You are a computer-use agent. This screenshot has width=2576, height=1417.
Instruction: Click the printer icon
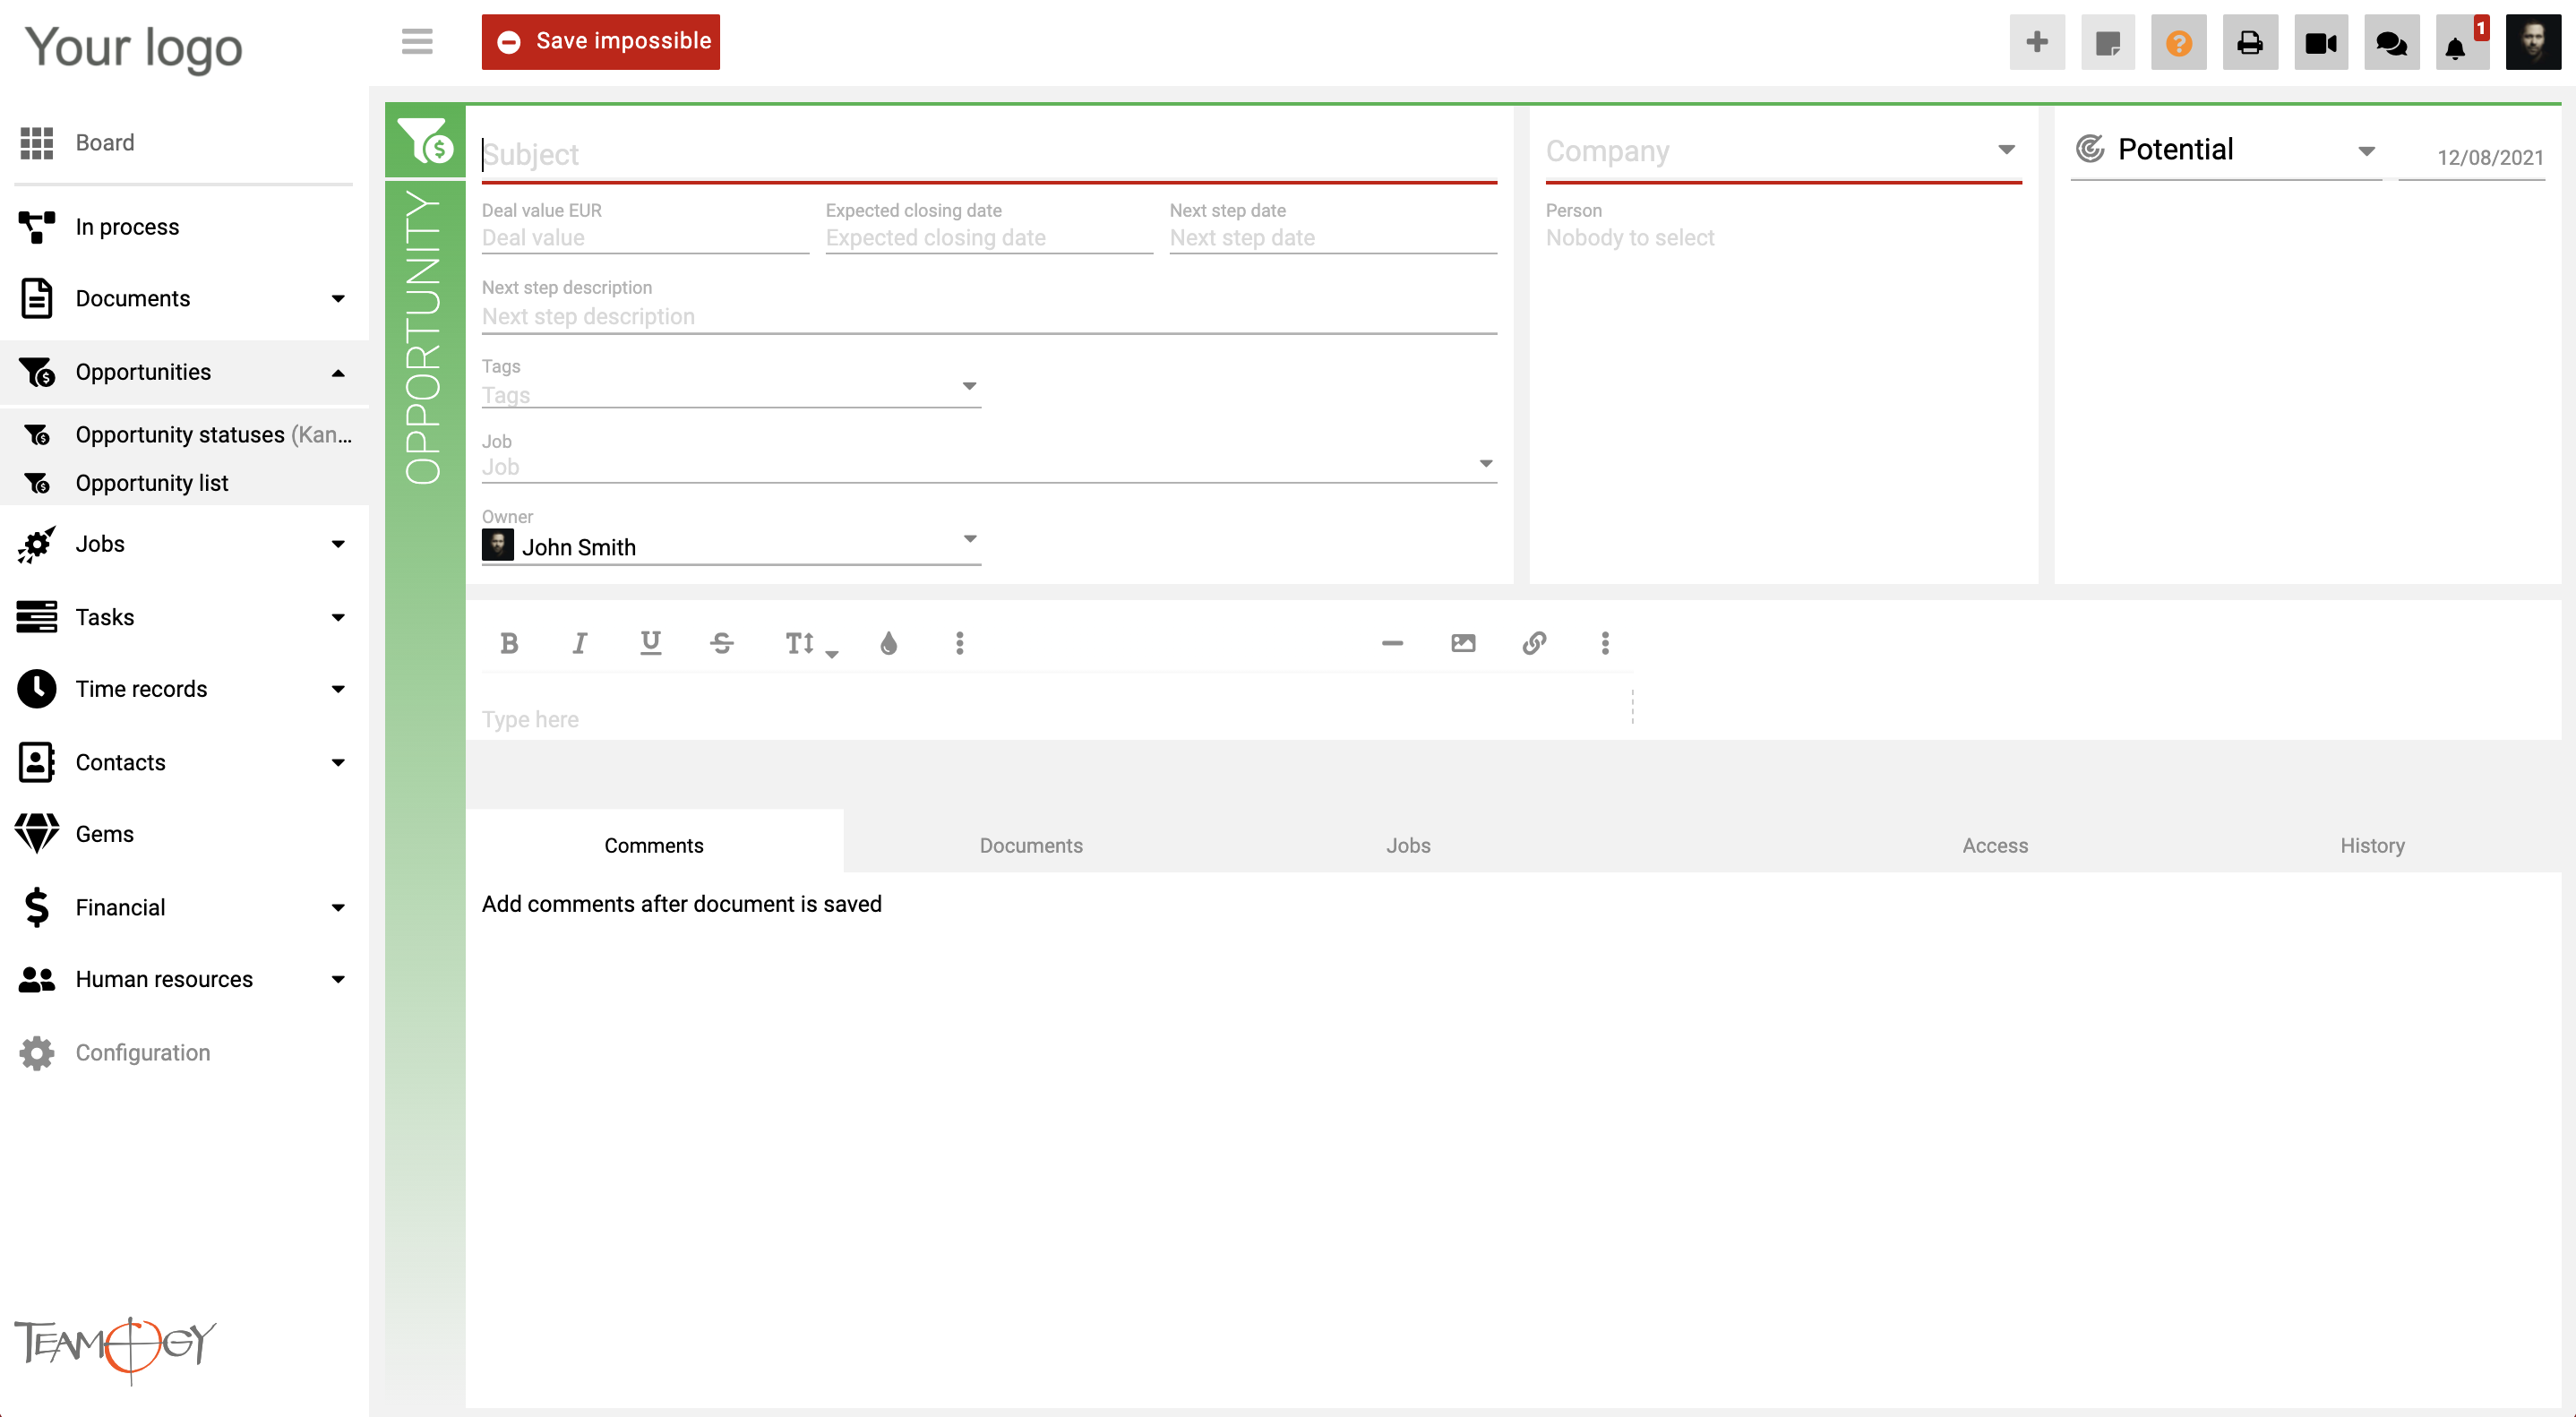(2249, 42)
